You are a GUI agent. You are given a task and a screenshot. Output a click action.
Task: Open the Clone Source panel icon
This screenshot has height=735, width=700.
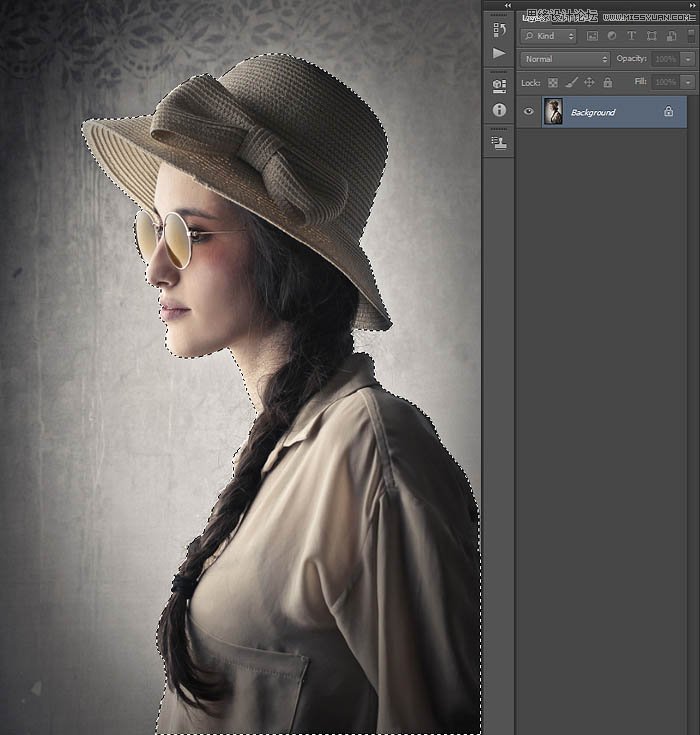tap(499, 143)
